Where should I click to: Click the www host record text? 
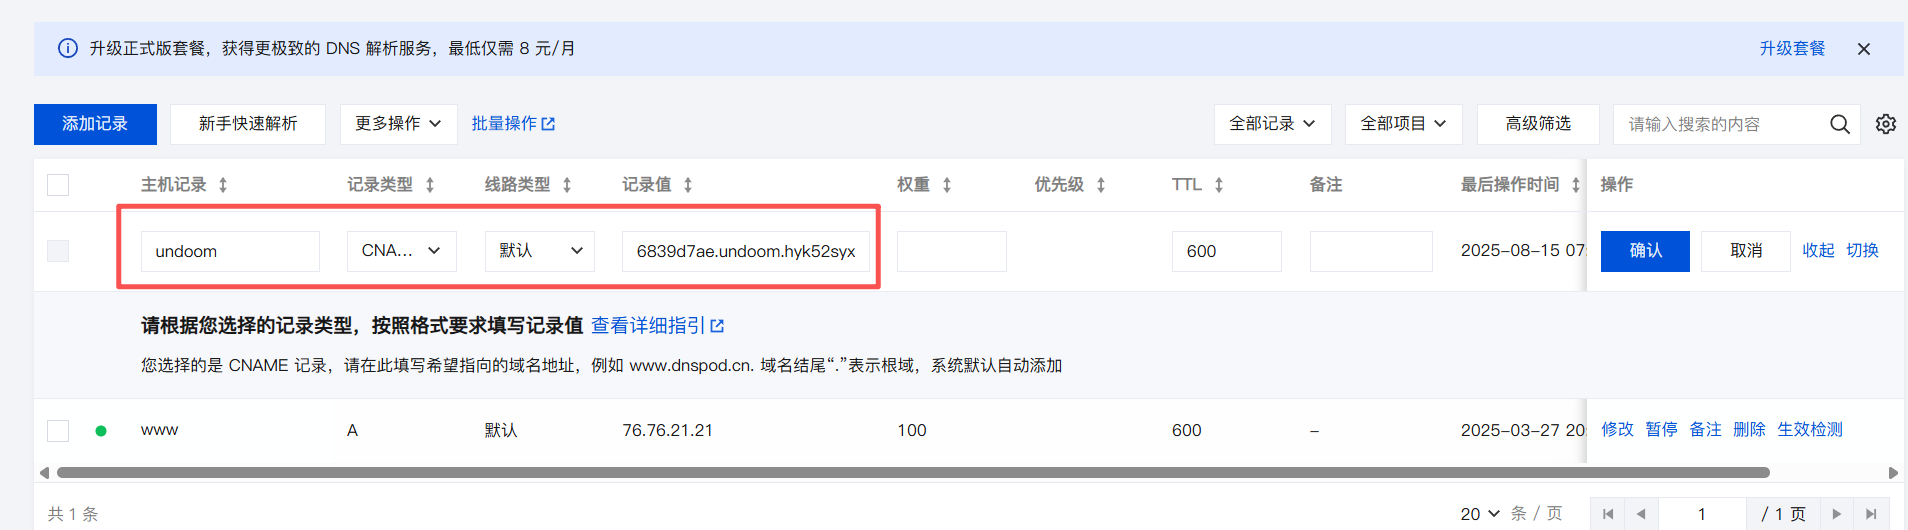tap(160, 431)
